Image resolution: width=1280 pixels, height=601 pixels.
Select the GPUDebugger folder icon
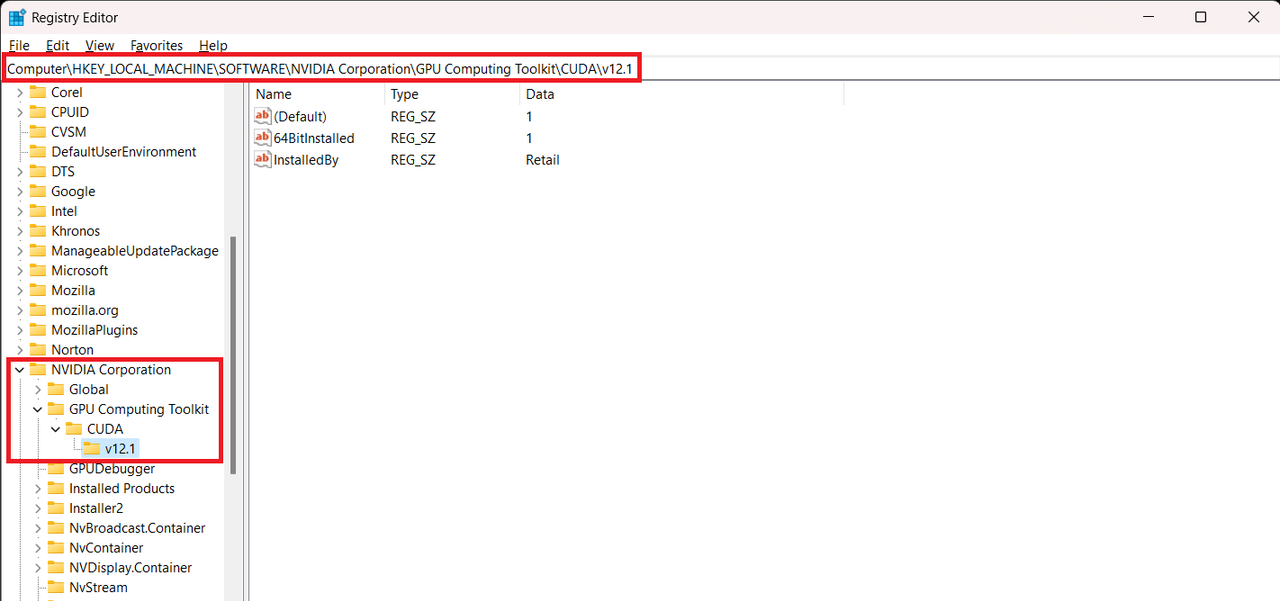click(56, 469)
